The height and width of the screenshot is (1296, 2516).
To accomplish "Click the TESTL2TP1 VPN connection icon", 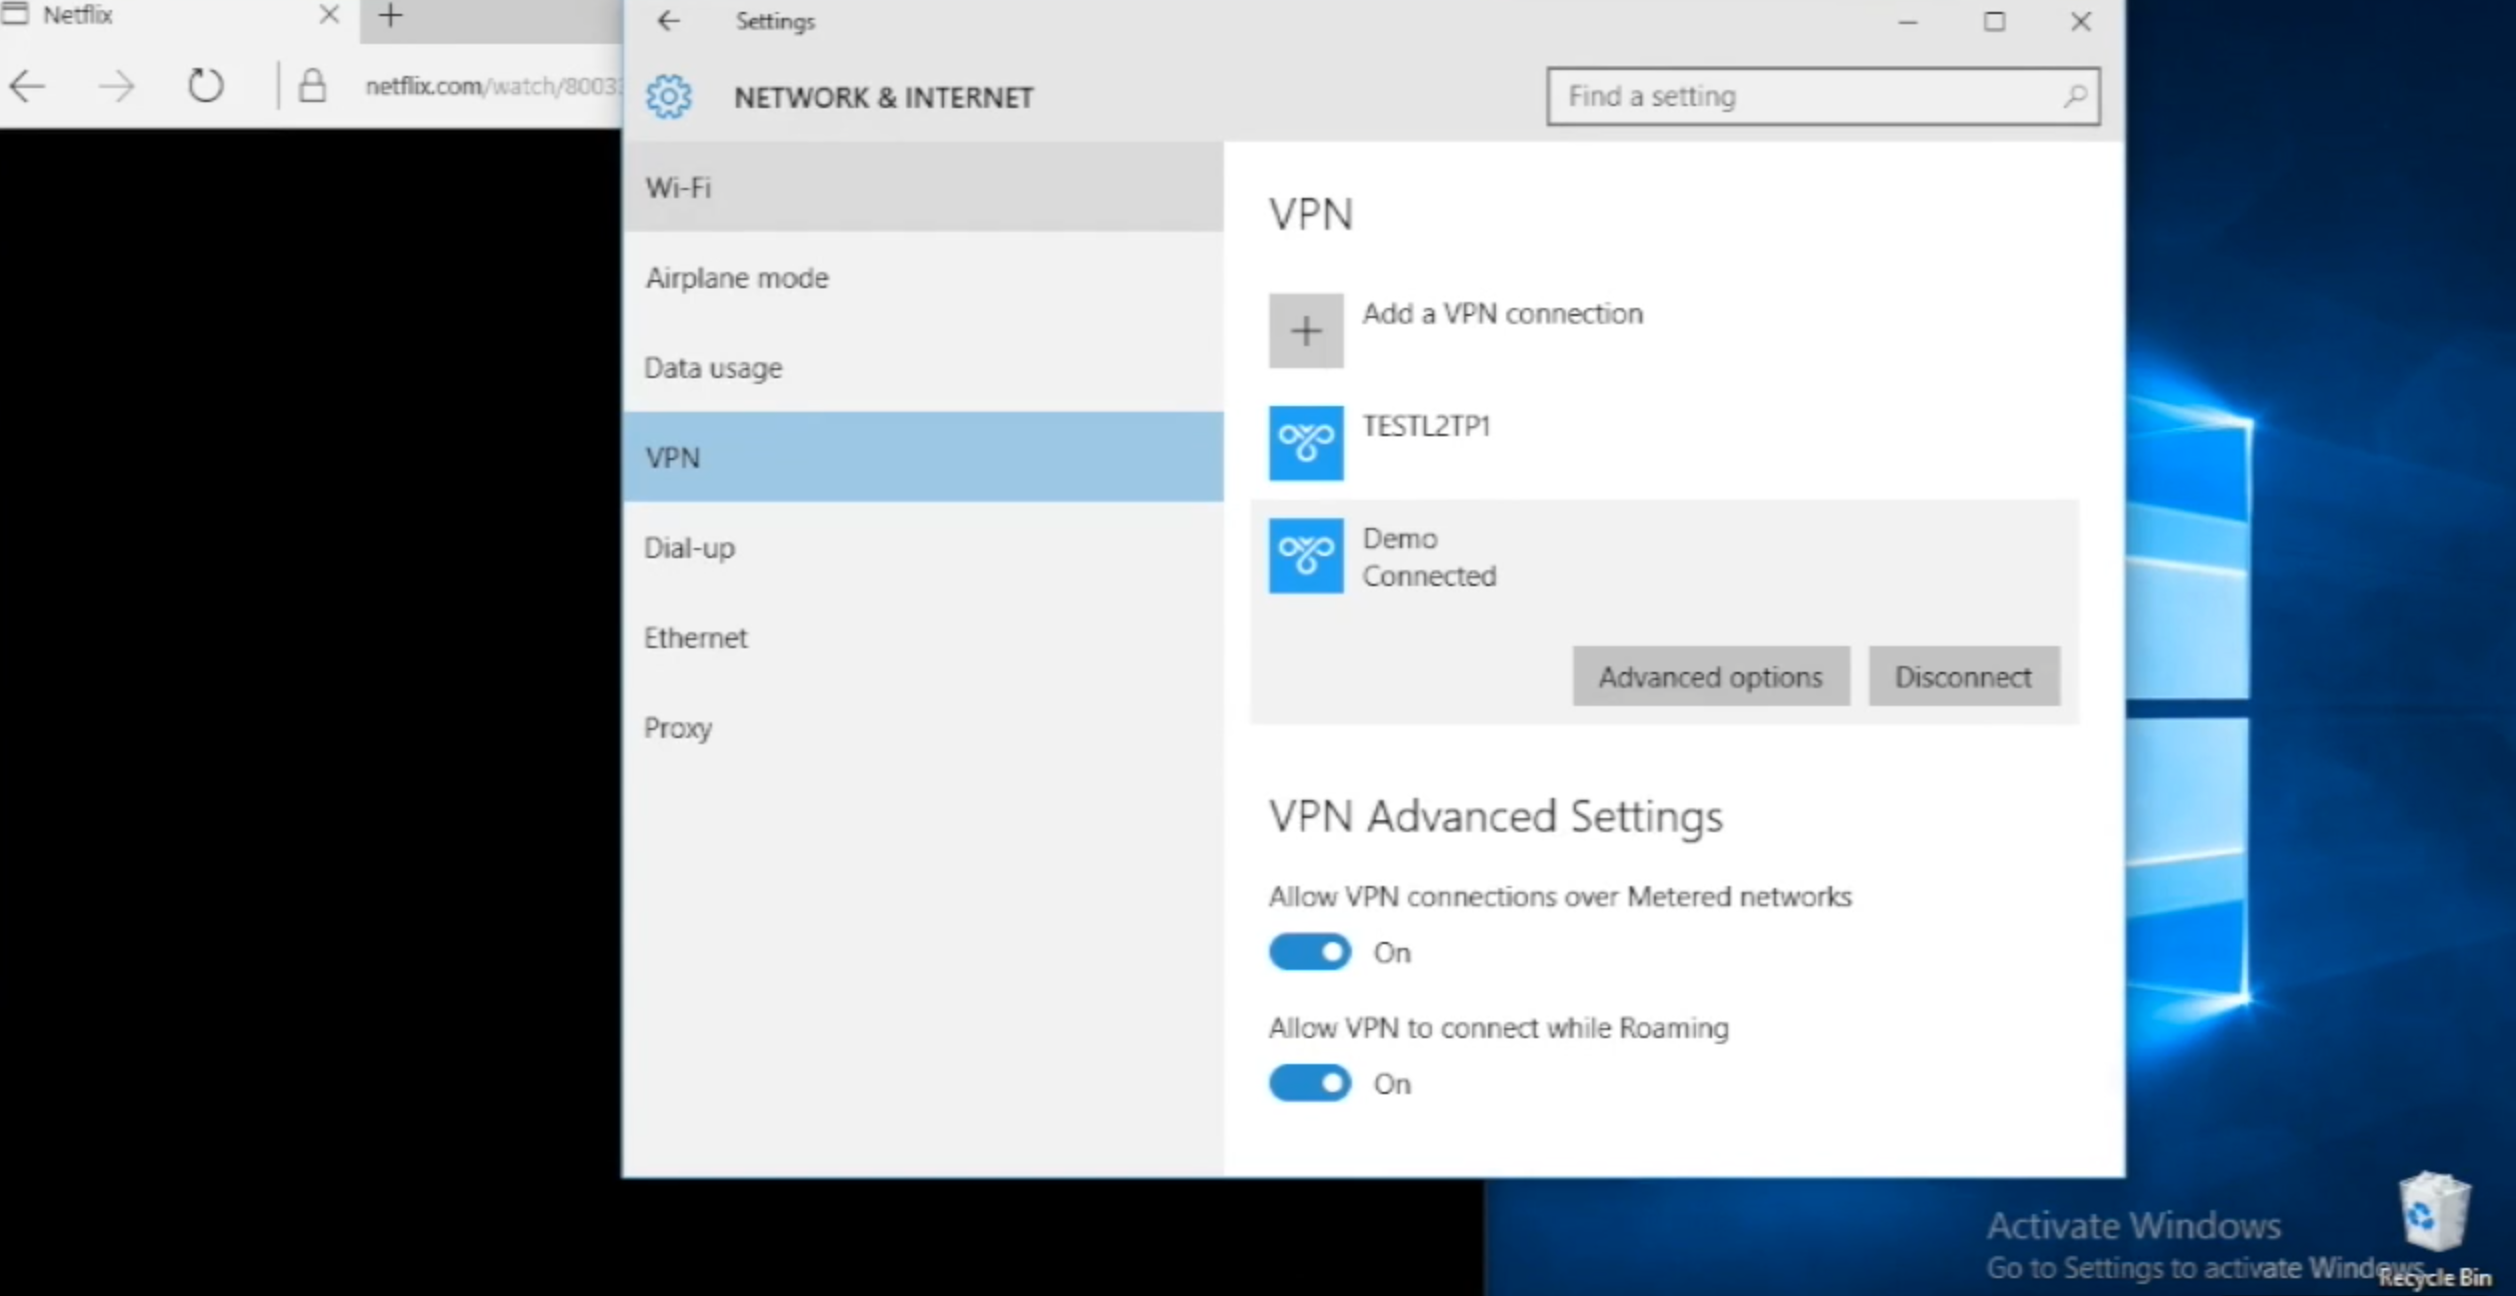I will [x=1306, y=442].
